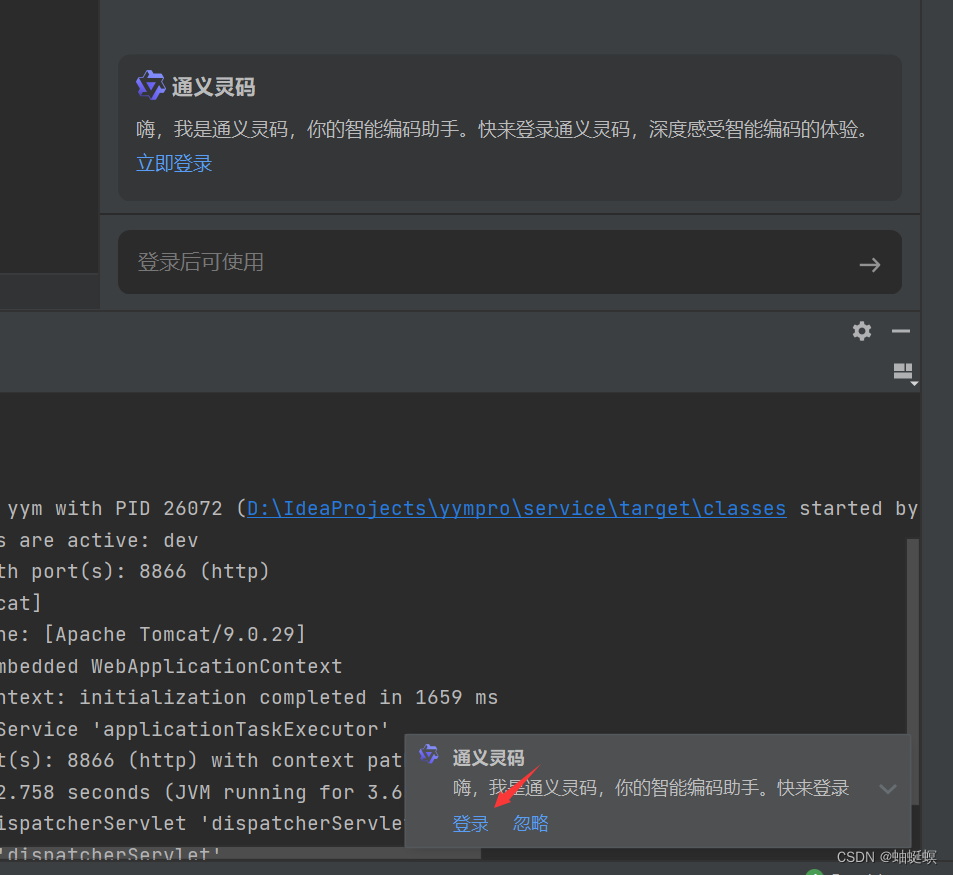
Task: Click the 登录后可使用 input field
Action: [x=509, y=262]
